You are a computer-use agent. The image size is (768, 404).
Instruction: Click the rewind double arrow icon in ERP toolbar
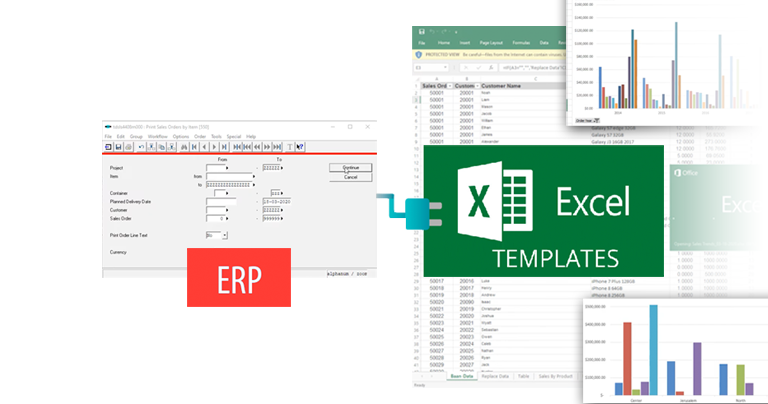(x=257, y=147)
